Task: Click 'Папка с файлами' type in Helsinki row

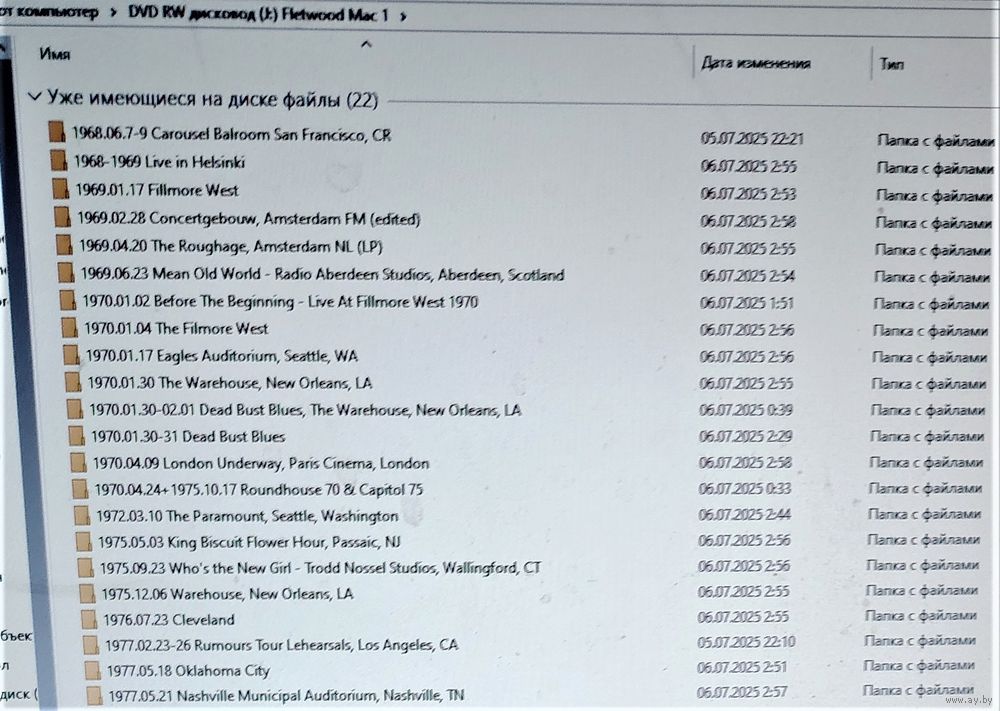Action: [x=936, y=168]
